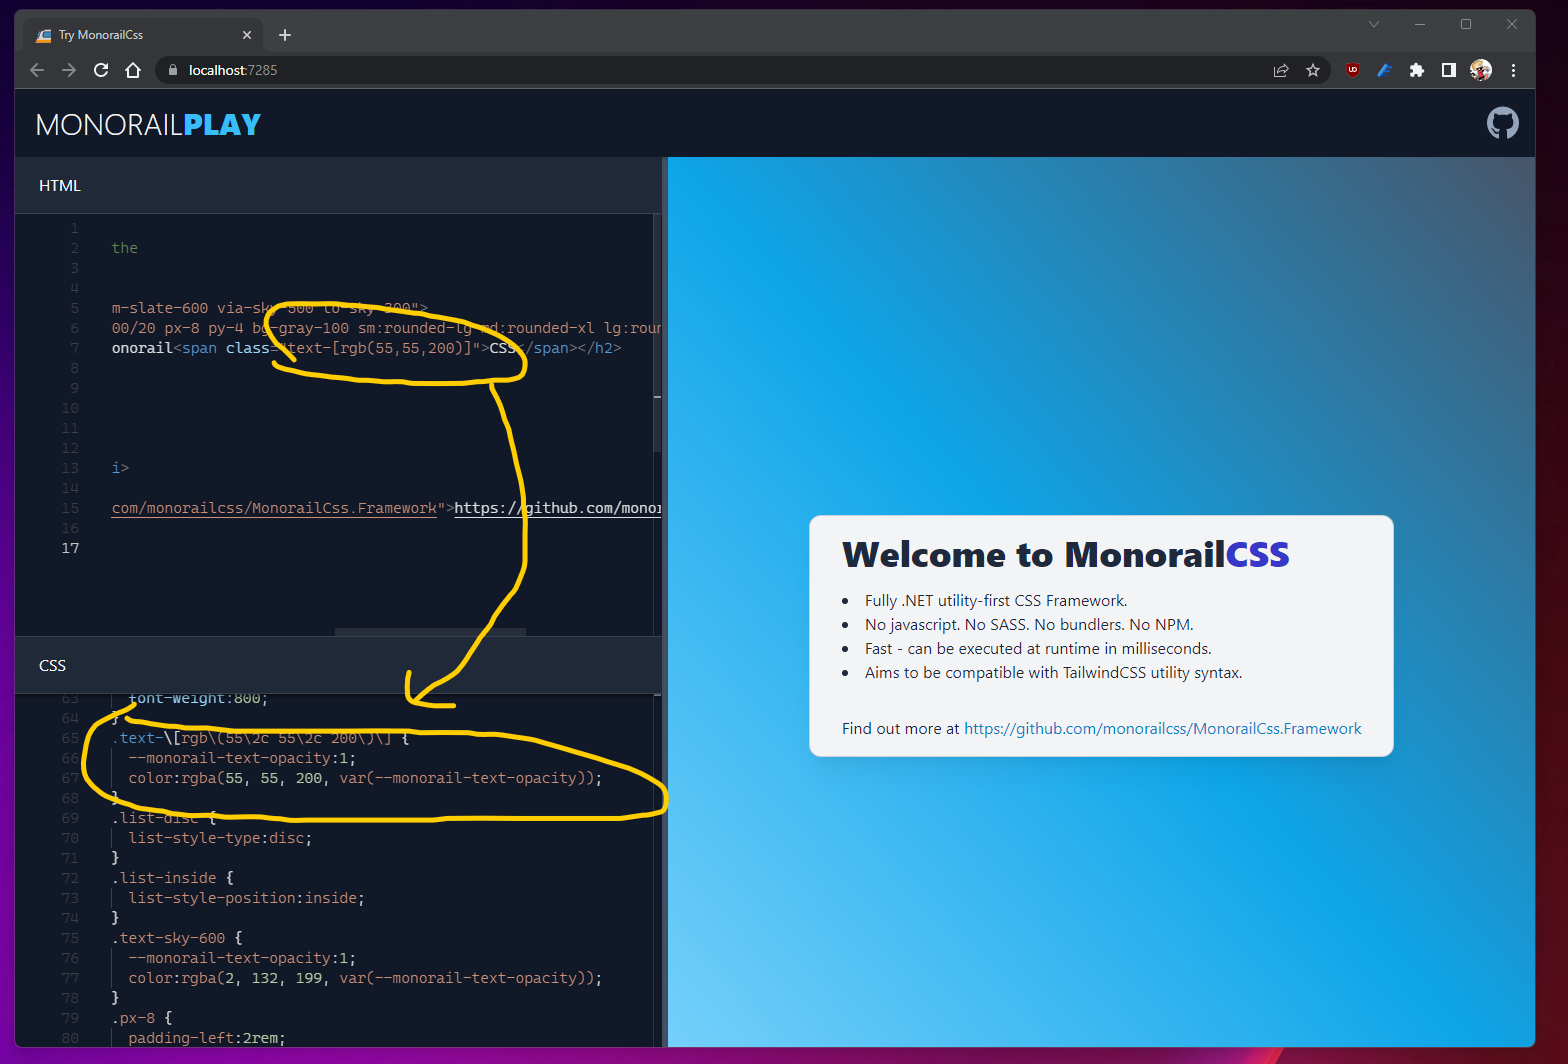Click the ".px-8 {" CSS selector

[142, 1018]
